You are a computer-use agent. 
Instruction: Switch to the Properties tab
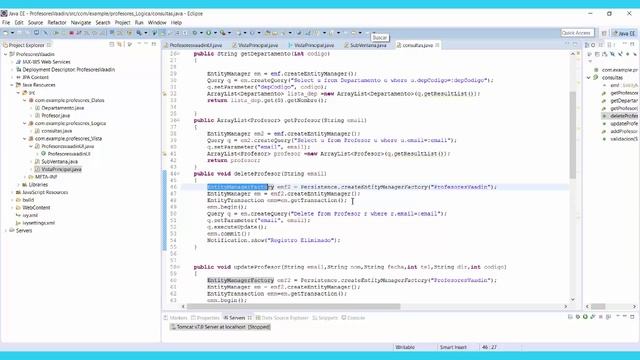click(x=206, y=318)
